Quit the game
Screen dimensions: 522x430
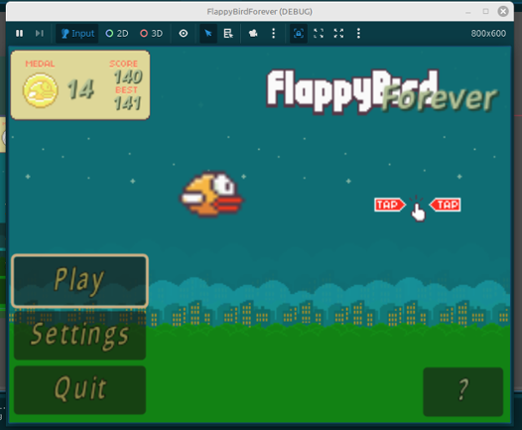[x=80, y=389]
